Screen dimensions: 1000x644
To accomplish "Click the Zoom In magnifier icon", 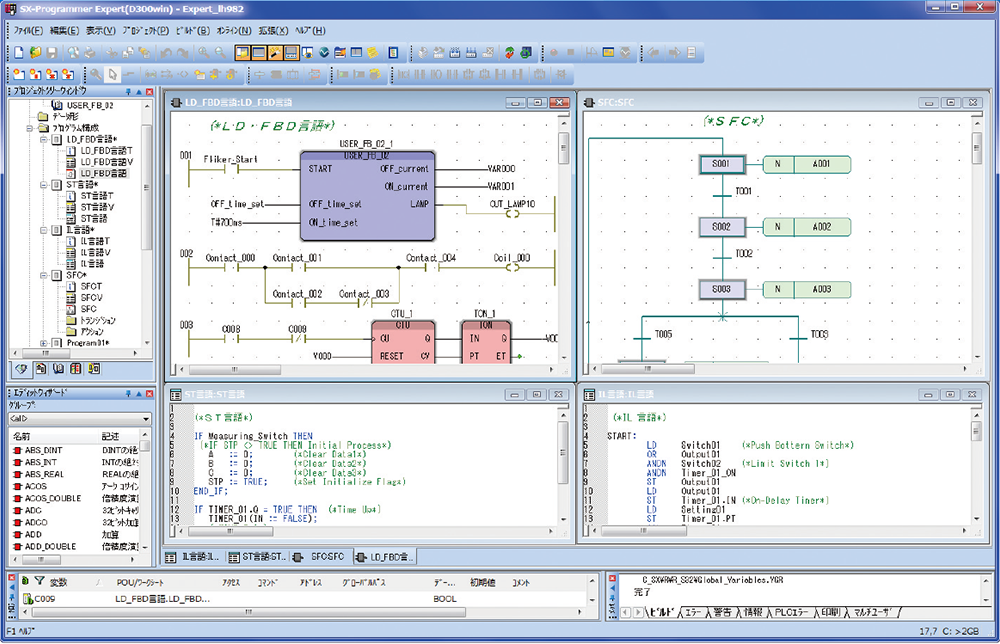I will point(203,53).
